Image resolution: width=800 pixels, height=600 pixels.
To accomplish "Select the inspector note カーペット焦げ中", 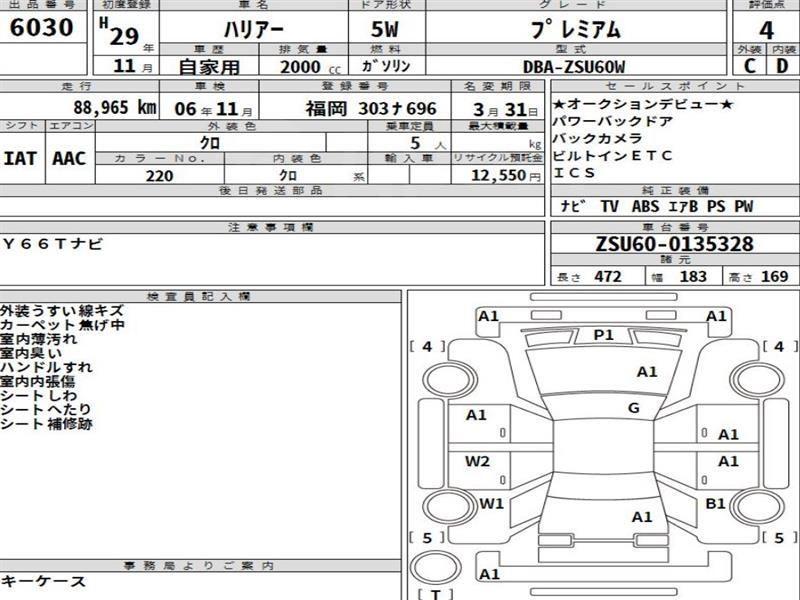I will (62, 324).
